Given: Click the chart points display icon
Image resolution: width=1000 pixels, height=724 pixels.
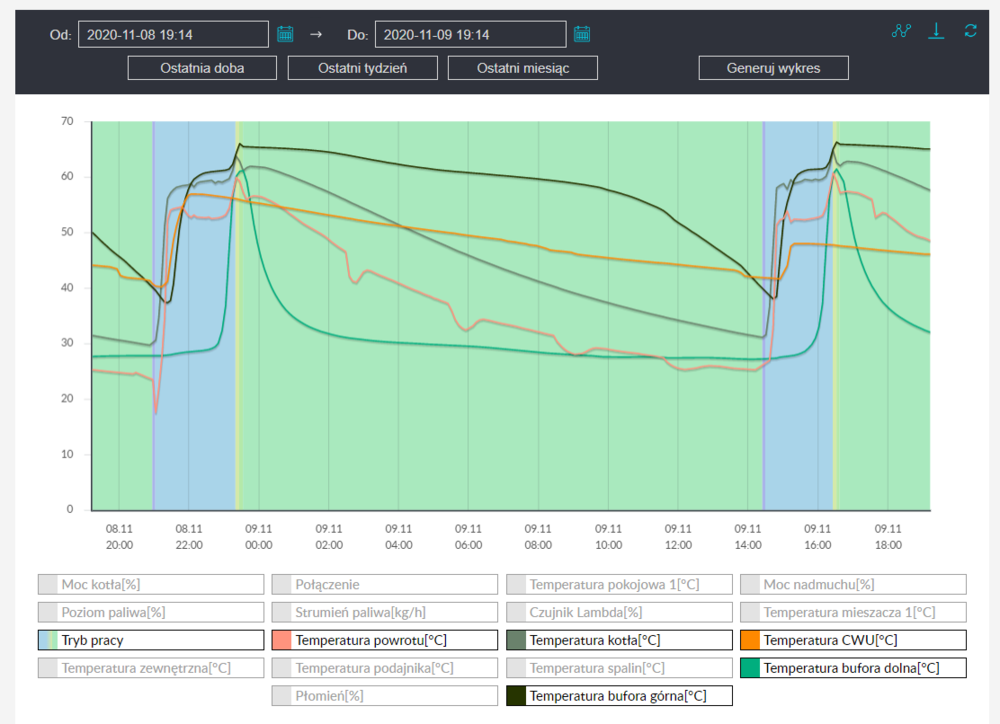Looking at the screenshot, I should (901, 31).
